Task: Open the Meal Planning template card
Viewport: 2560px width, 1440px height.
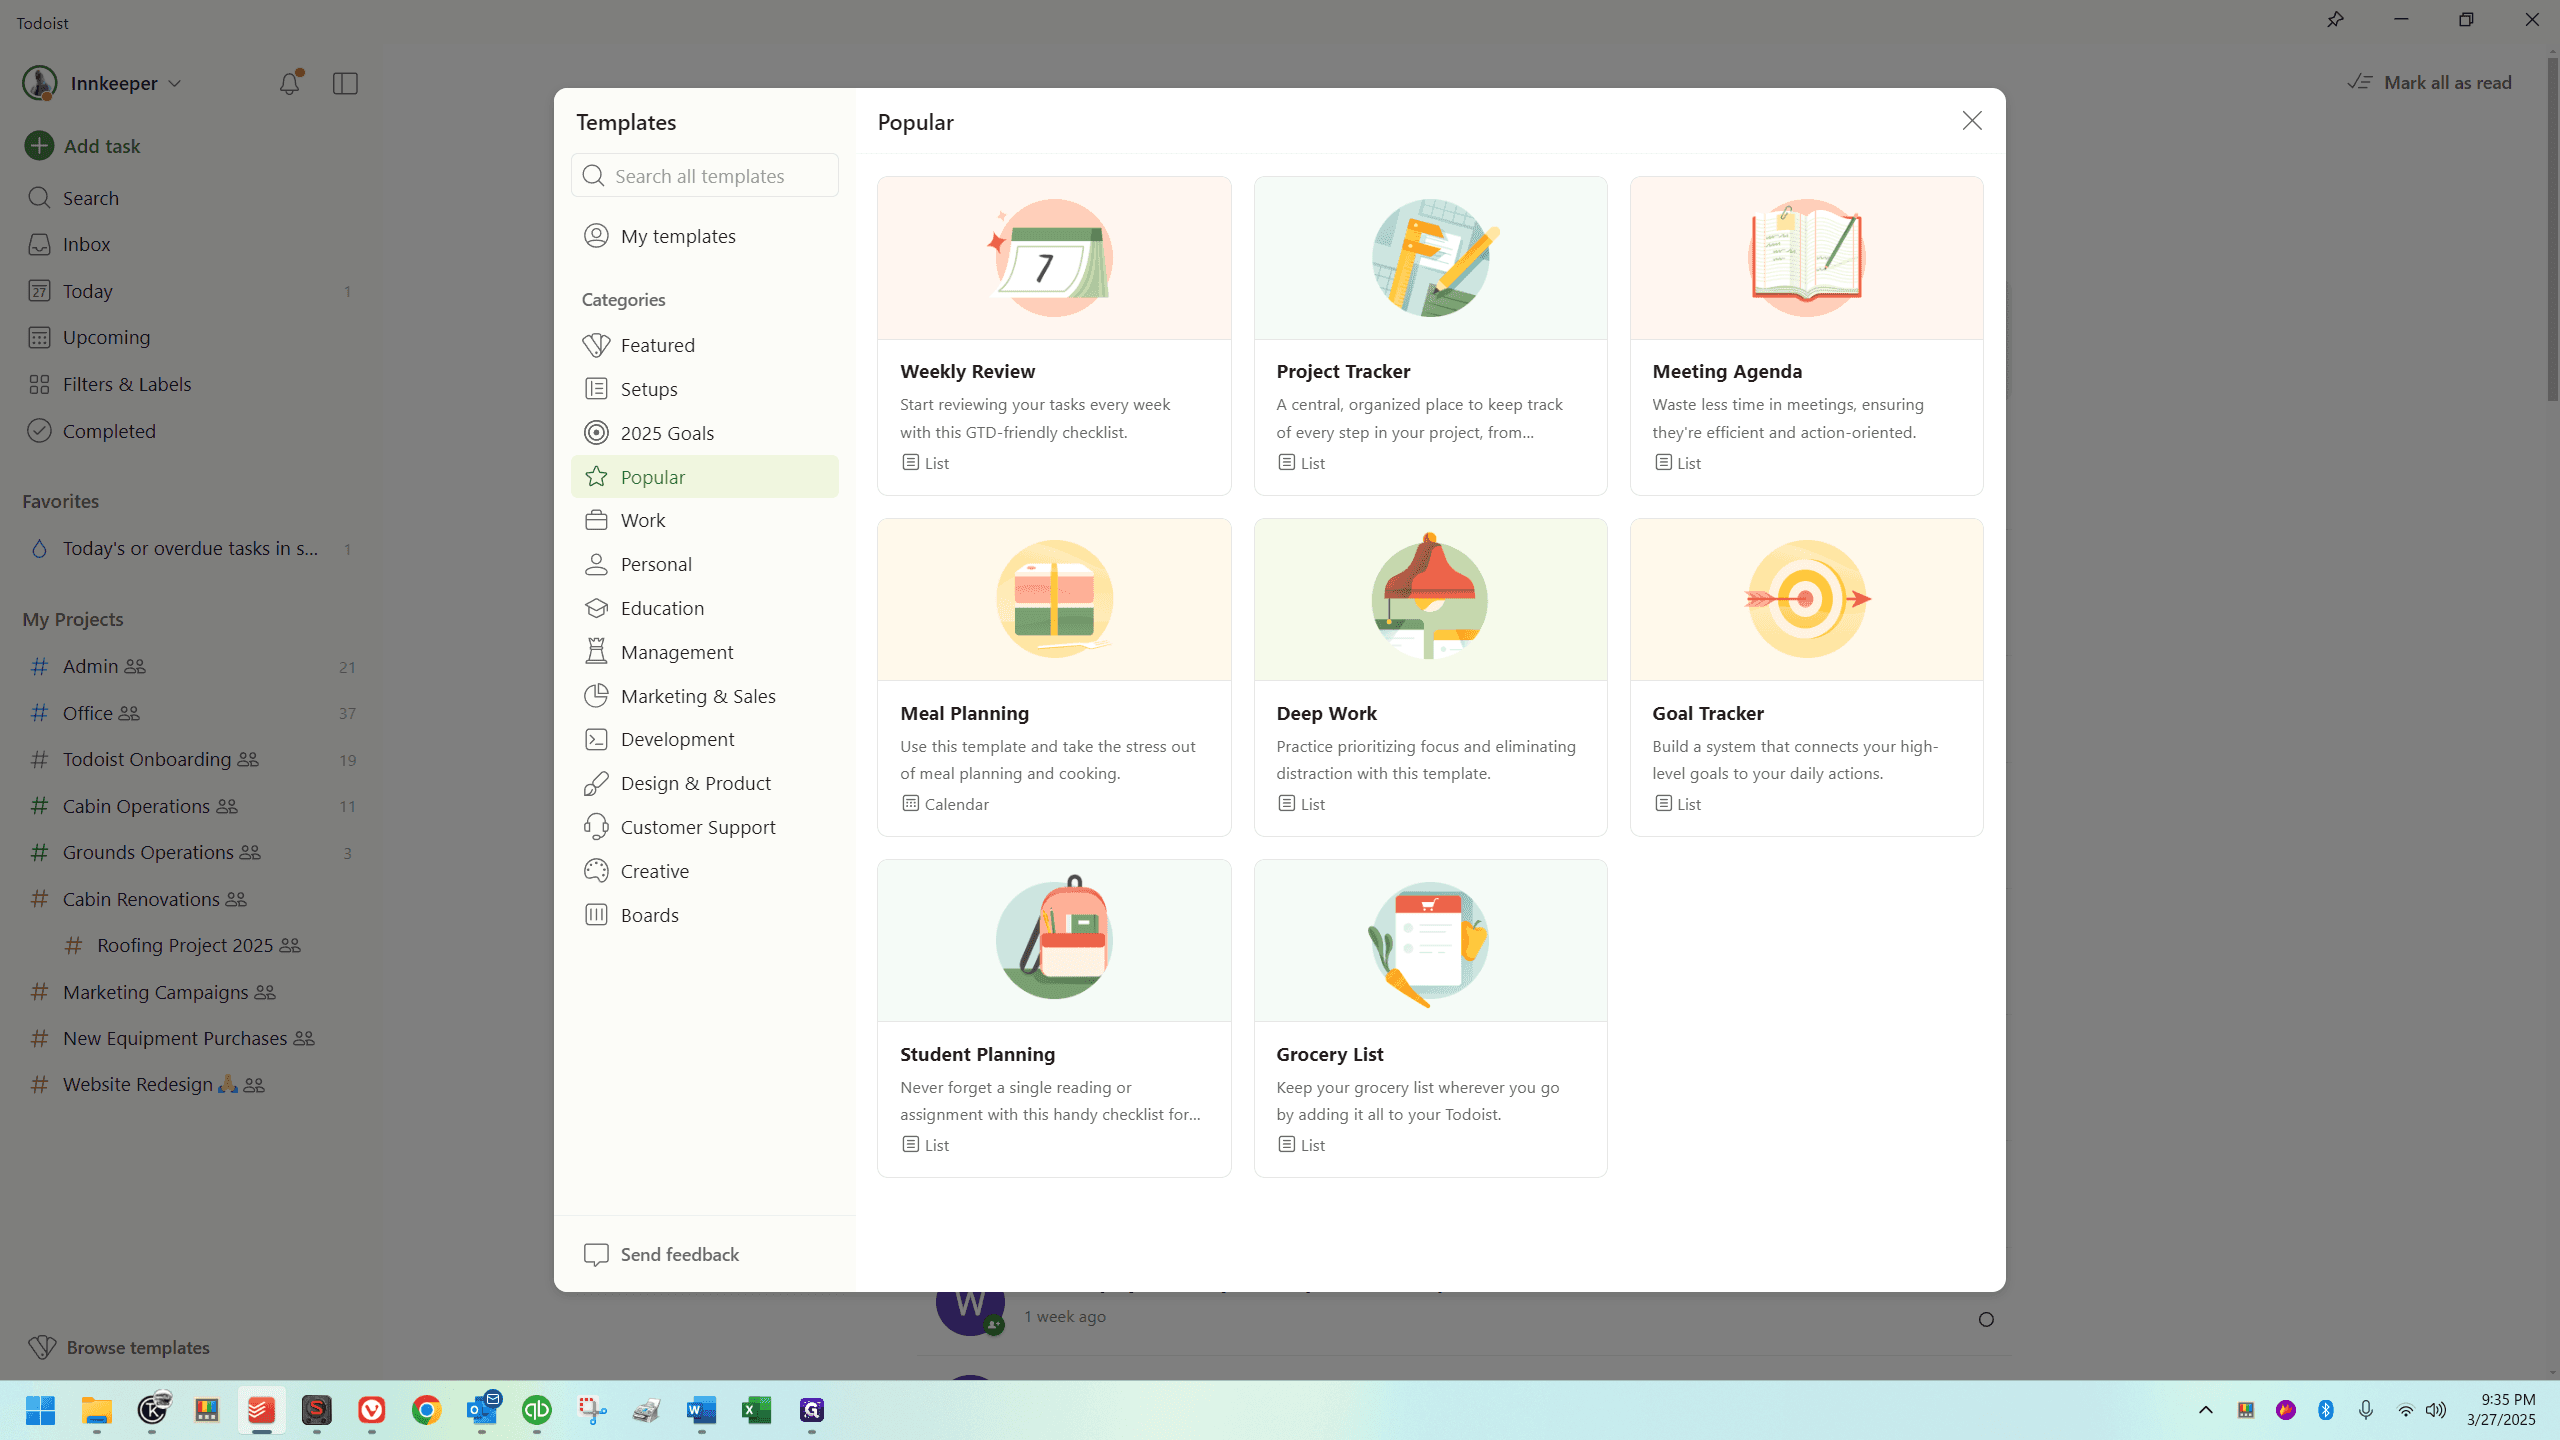Action: point(1054,677)
